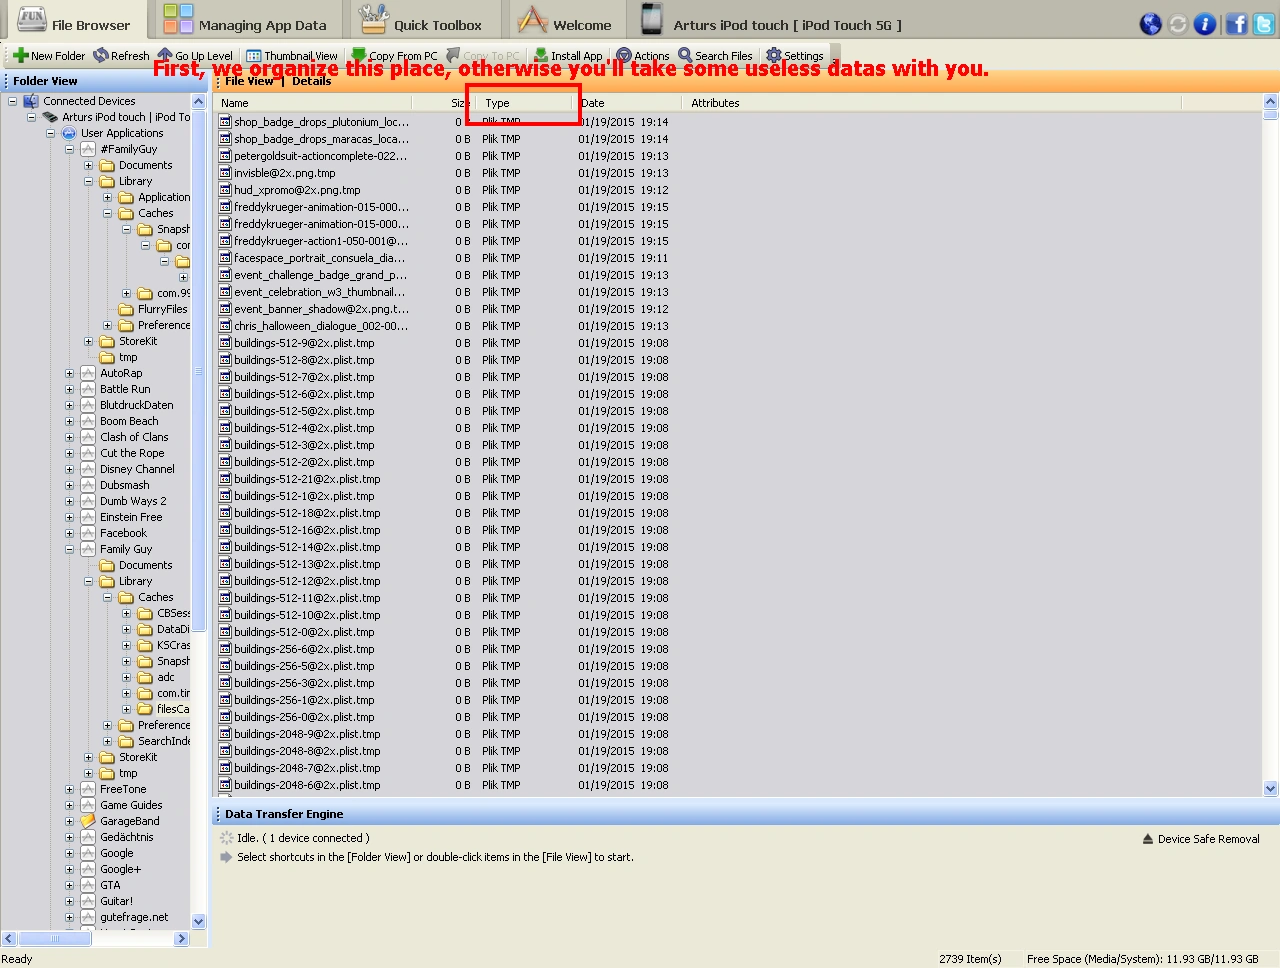Click the Device Safe Removal eject icon
1280x968 pixels.
(1148, 839)
